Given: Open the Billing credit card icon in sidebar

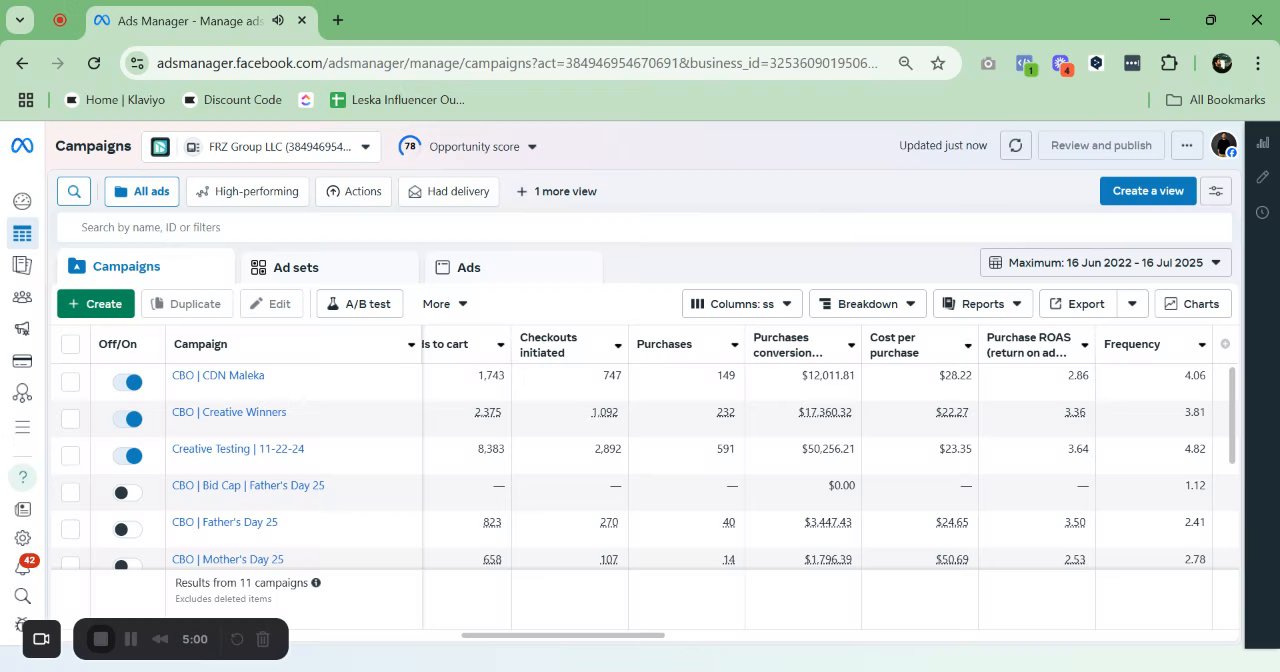Looking at the screenshot, I should click(22, 361).
